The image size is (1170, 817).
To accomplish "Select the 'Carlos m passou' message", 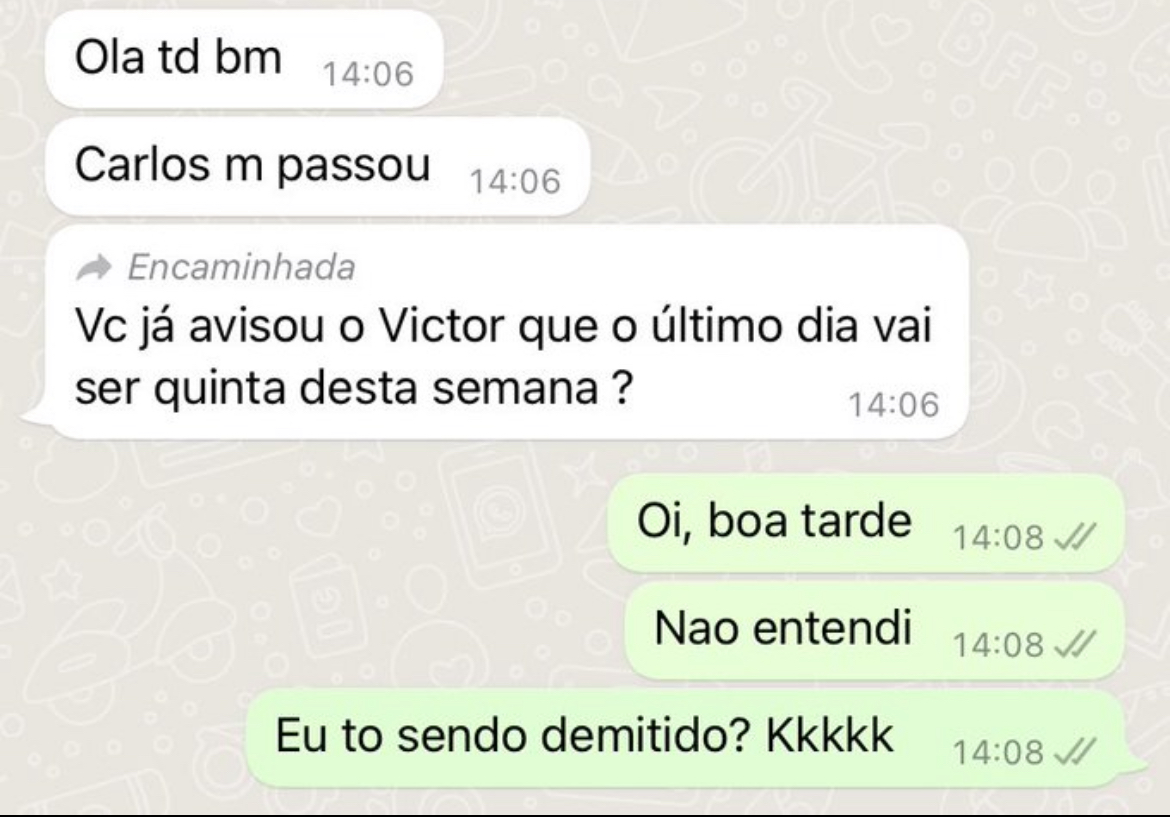I will (x=317, y=166).
